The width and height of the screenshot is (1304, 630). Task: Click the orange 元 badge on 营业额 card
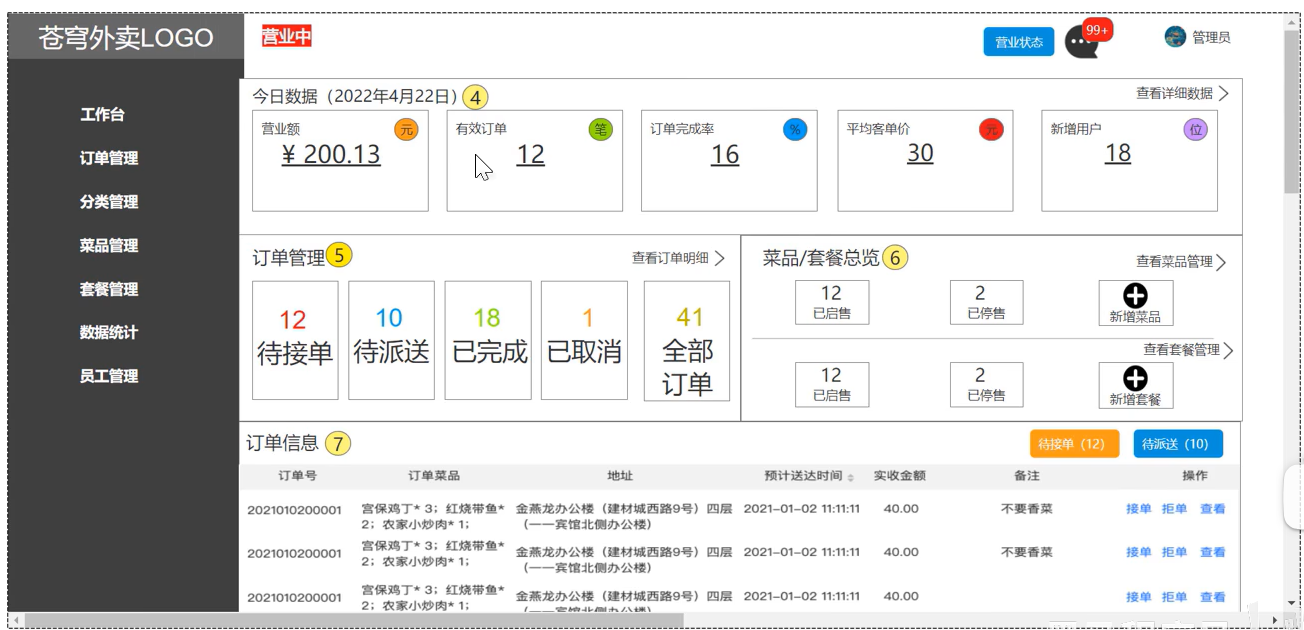(x=406, y=129)
